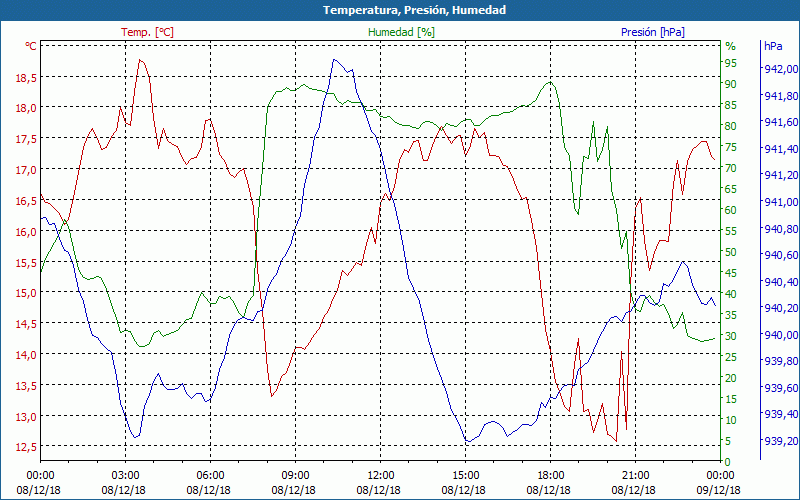Click the "16,0" temperature axis value
Screen dimensions: 800x500
pos(27,232)
